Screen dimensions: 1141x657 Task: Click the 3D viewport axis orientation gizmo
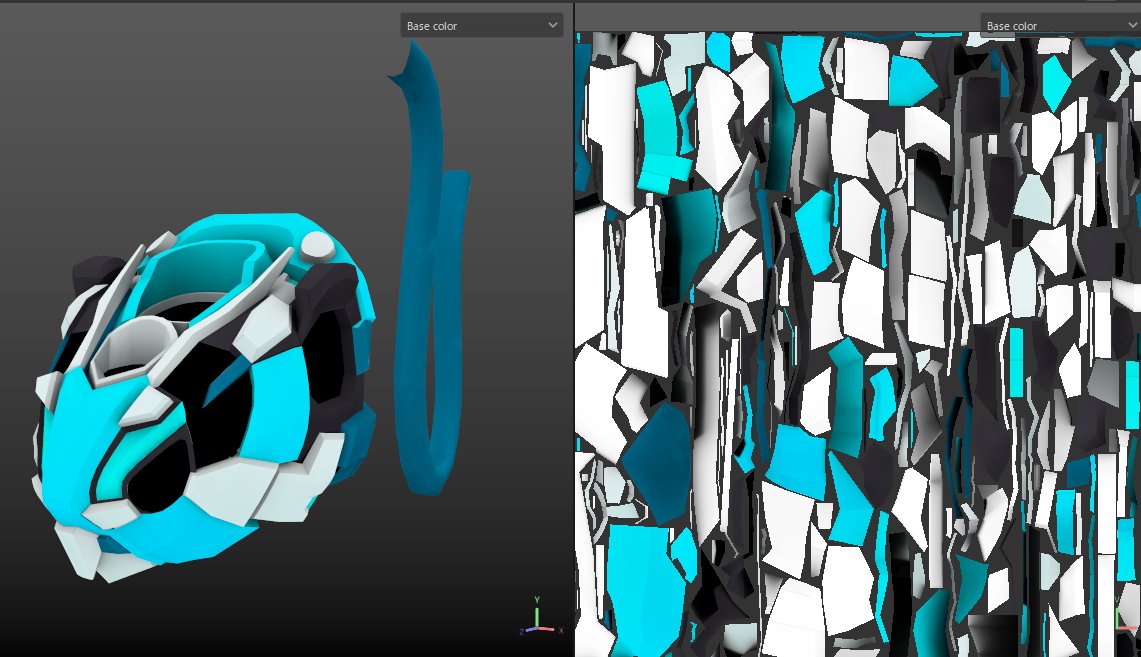[541, 617]
